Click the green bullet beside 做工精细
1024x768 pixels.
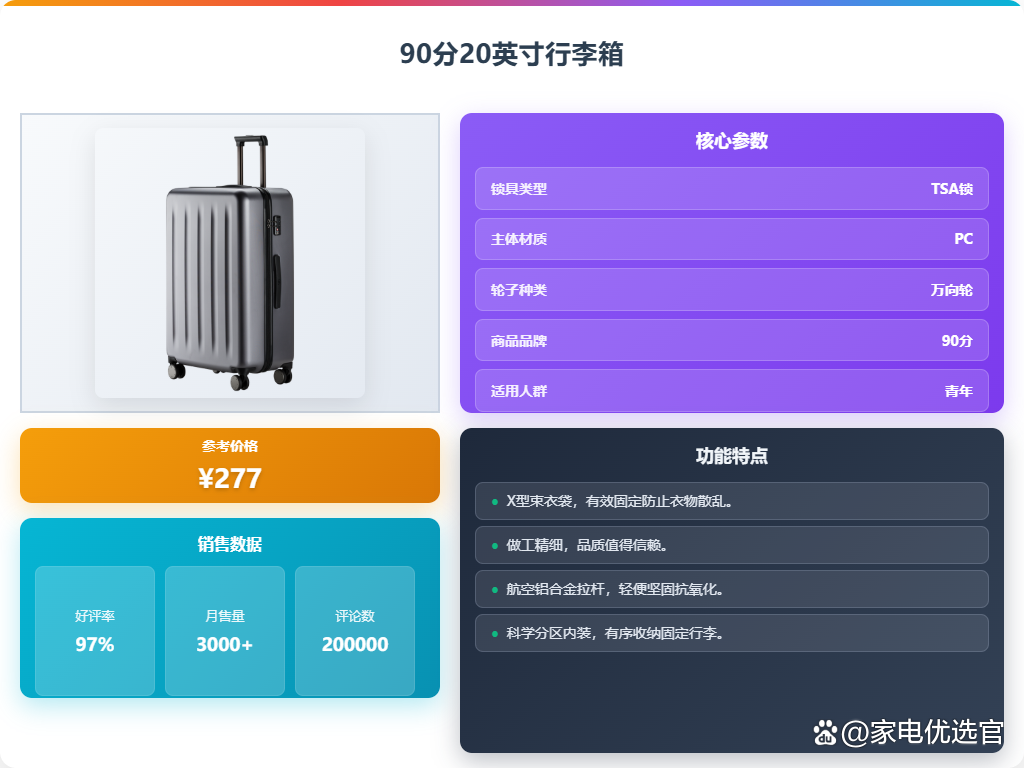(494, 545)
